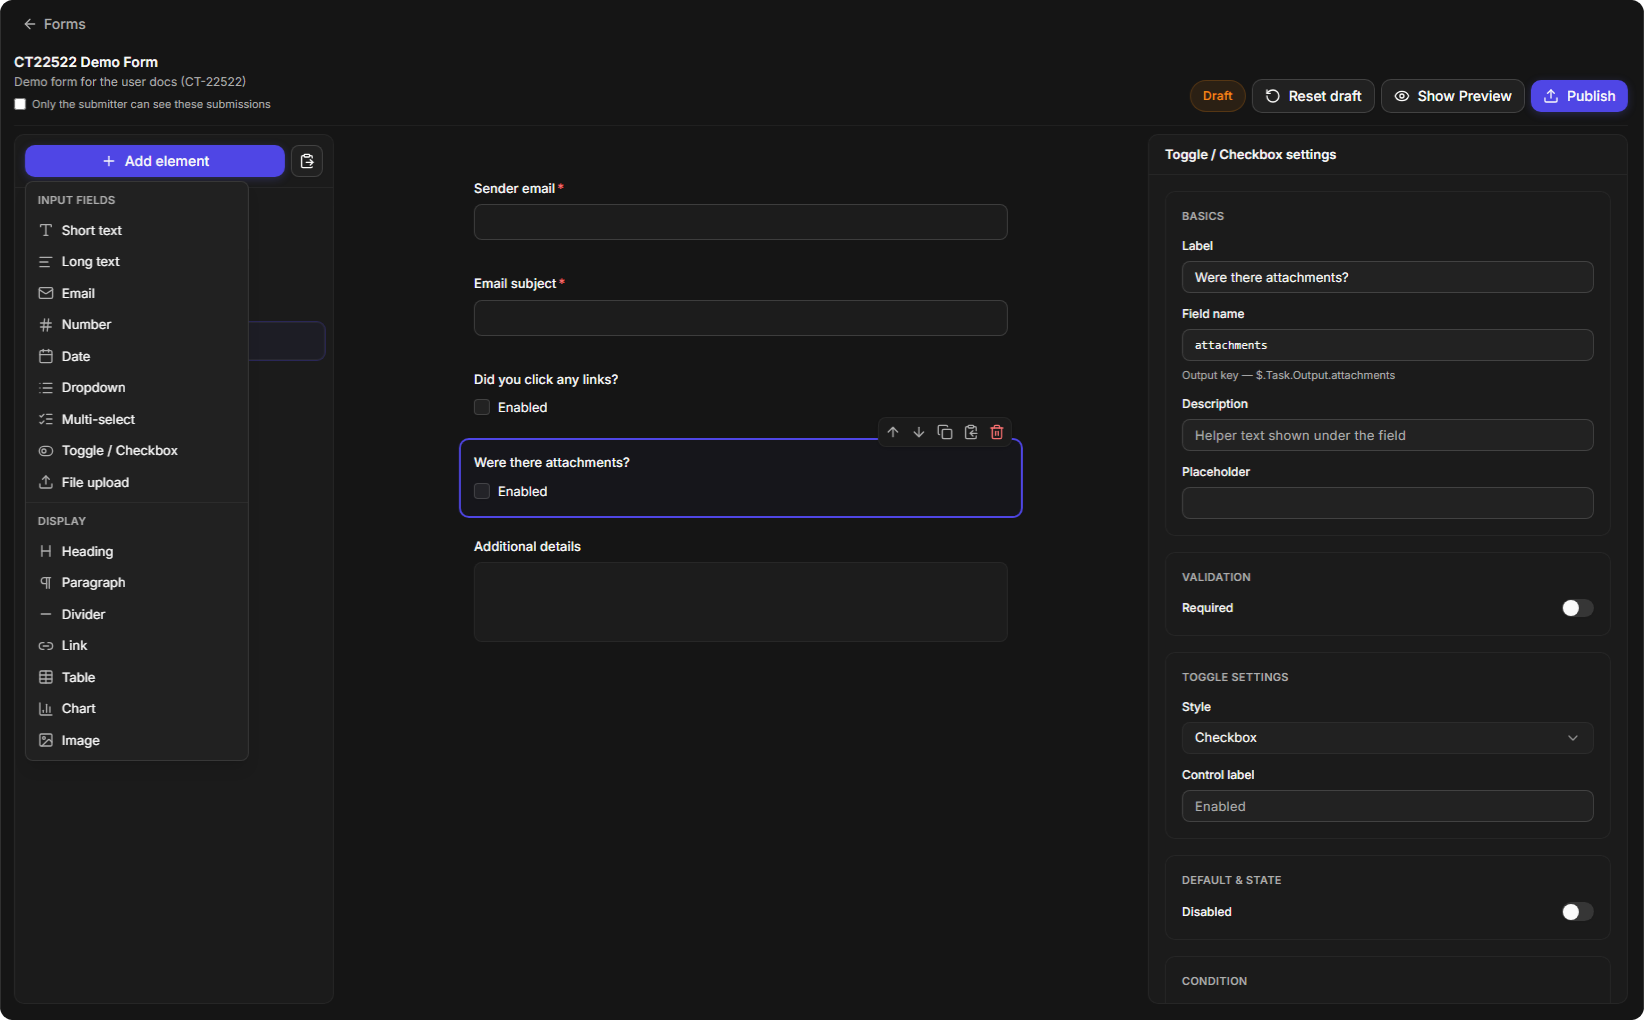The image size is (1644, 1020).
Task: Focus the Control label input showing Enabled
Action: click(1387, 806)
